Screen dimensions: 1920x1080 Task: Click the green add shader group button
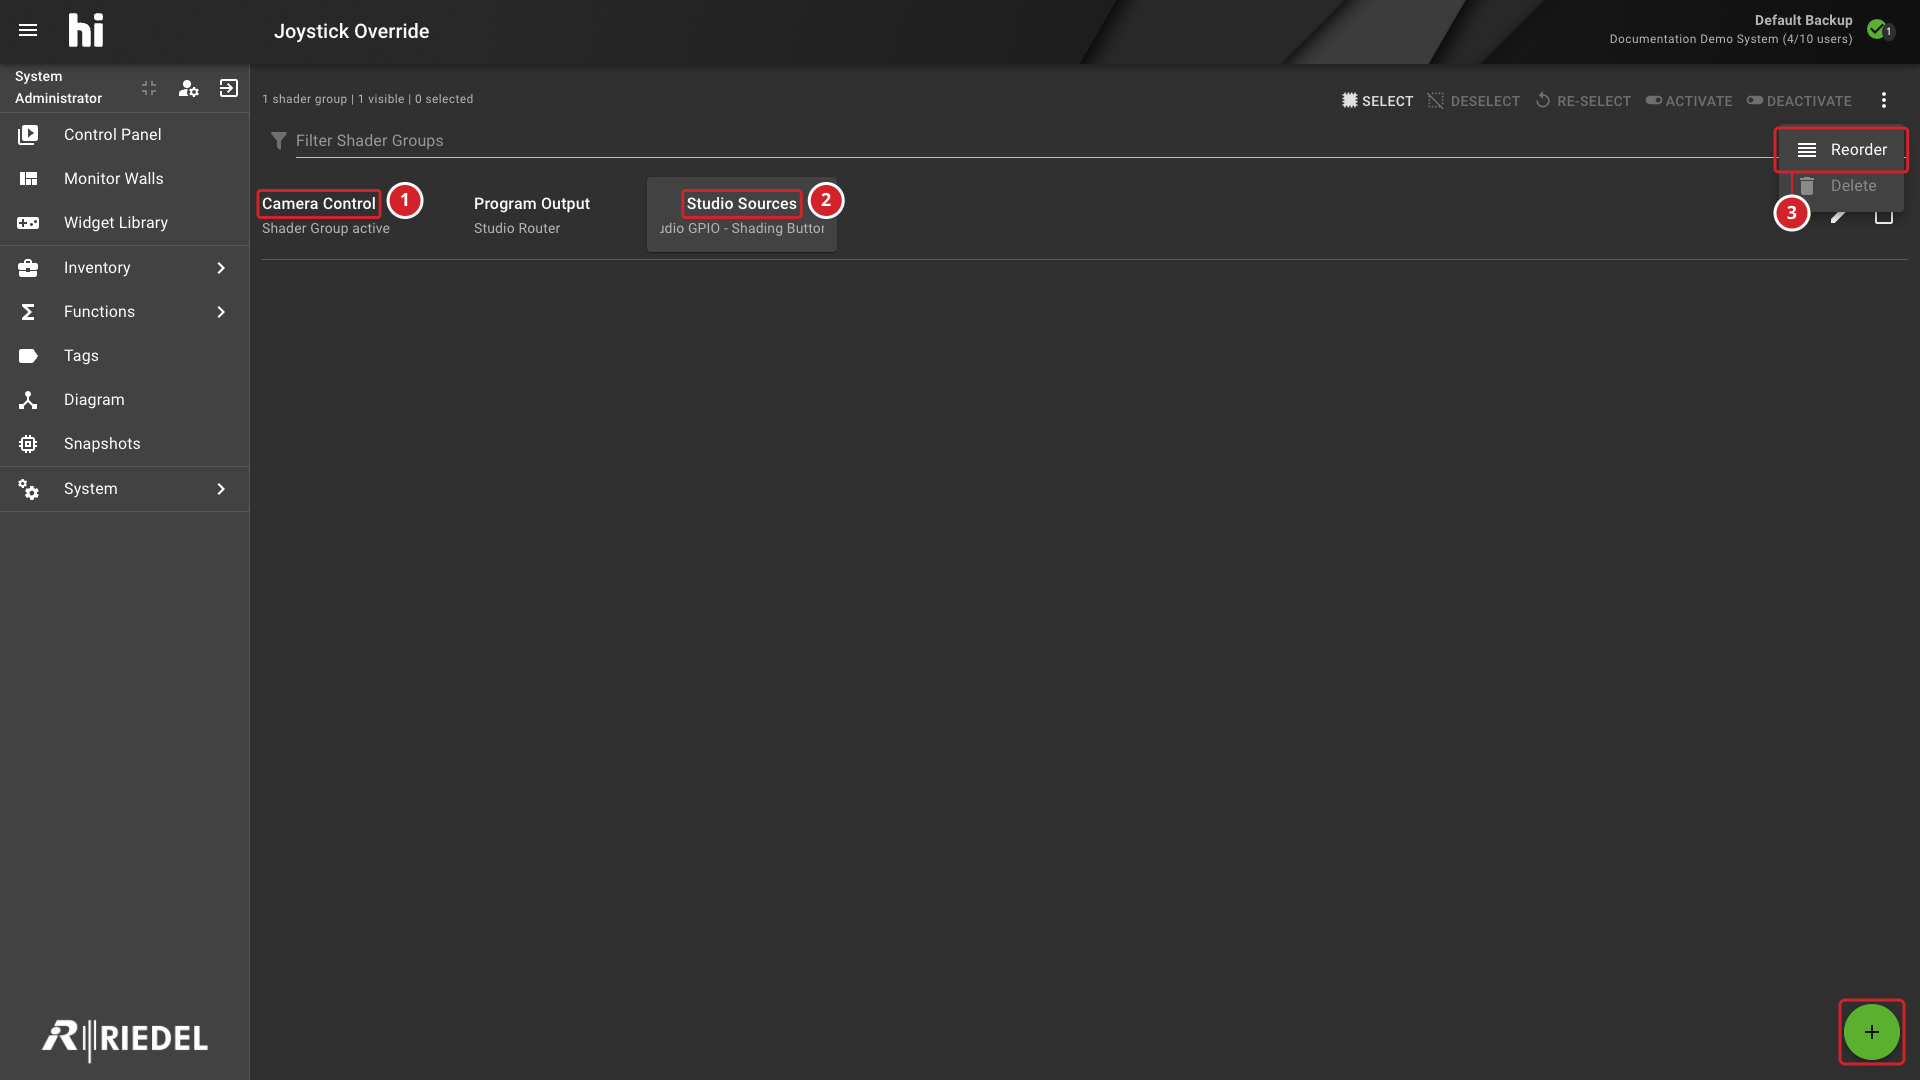click(x=1872, y=1032)
